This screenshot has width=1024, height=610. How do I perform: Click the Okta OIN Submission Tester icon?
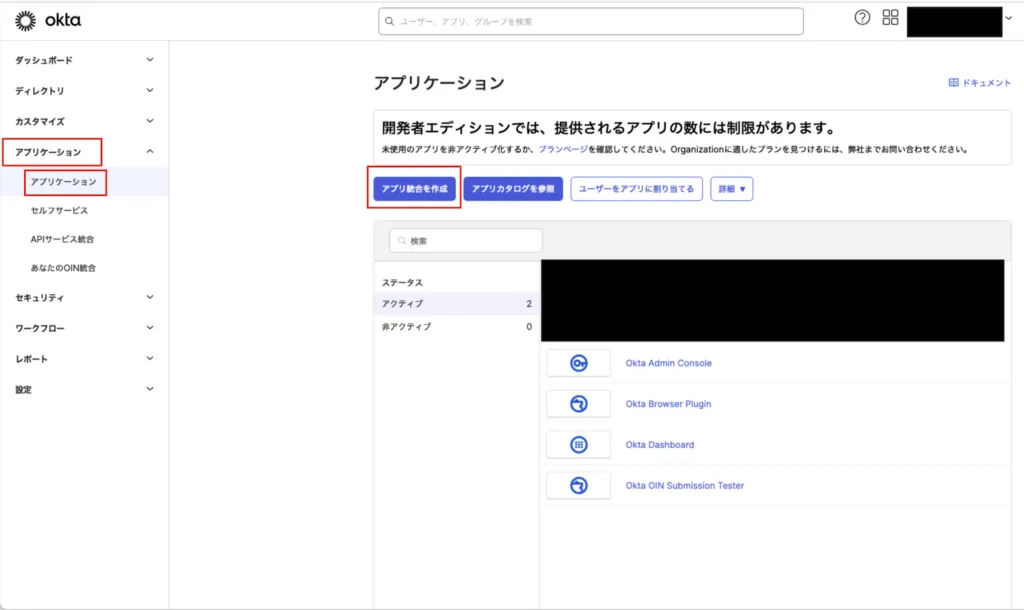point(579,485)
